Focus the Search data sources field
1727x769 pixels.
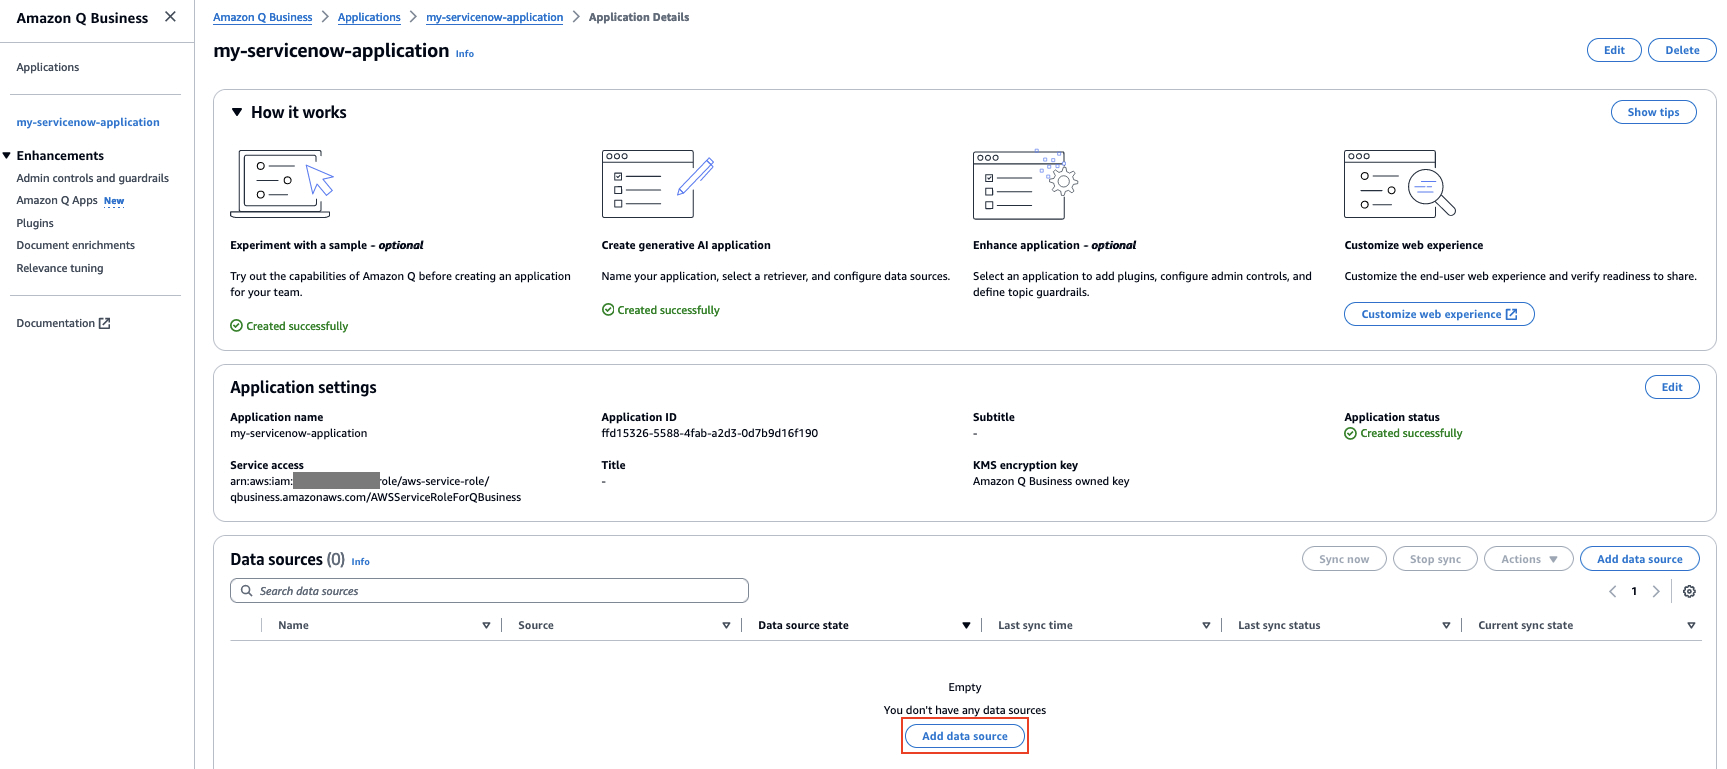[x=489, y=591]
